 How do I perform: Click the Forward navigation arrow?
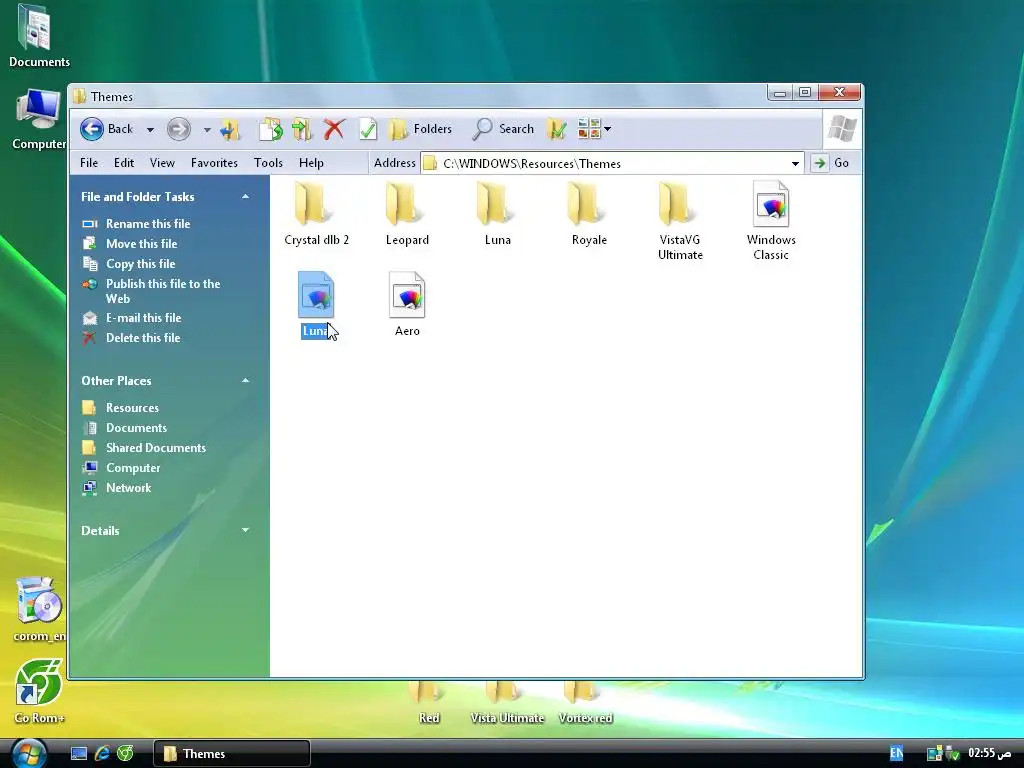(x=178, y=129)
